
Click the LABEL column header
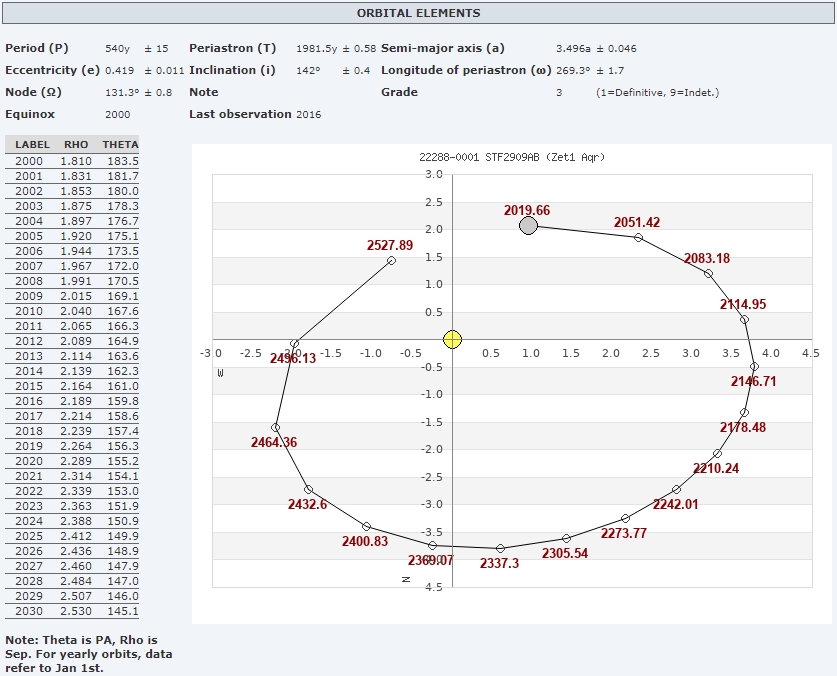coord(32,145)
